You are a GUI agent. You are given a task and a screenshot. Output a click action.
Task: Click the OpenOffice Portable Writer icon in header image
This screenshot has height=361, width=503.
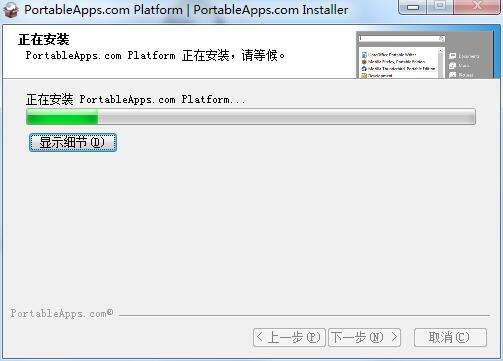point(364,55)
